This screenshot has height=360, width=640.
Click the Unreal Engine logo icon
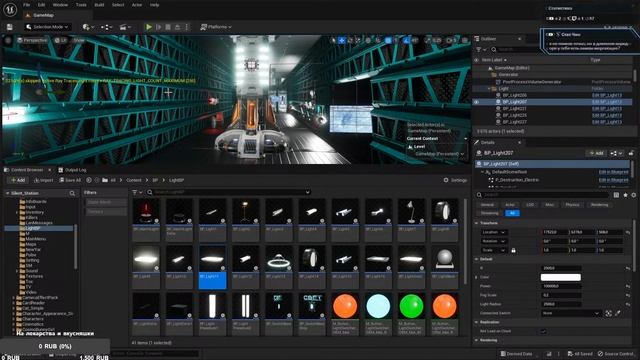(x=9, y=9)
